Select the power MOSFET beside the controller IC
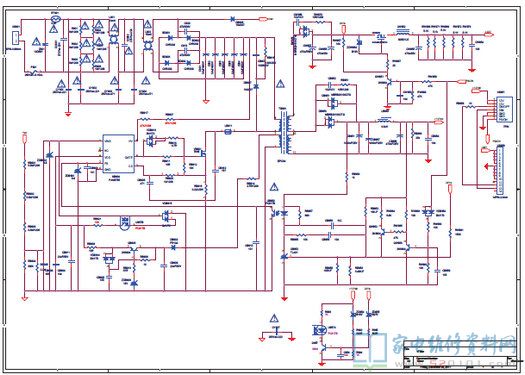Image resolution: width=525 pixels, height=375 pixels. point(202,153)
